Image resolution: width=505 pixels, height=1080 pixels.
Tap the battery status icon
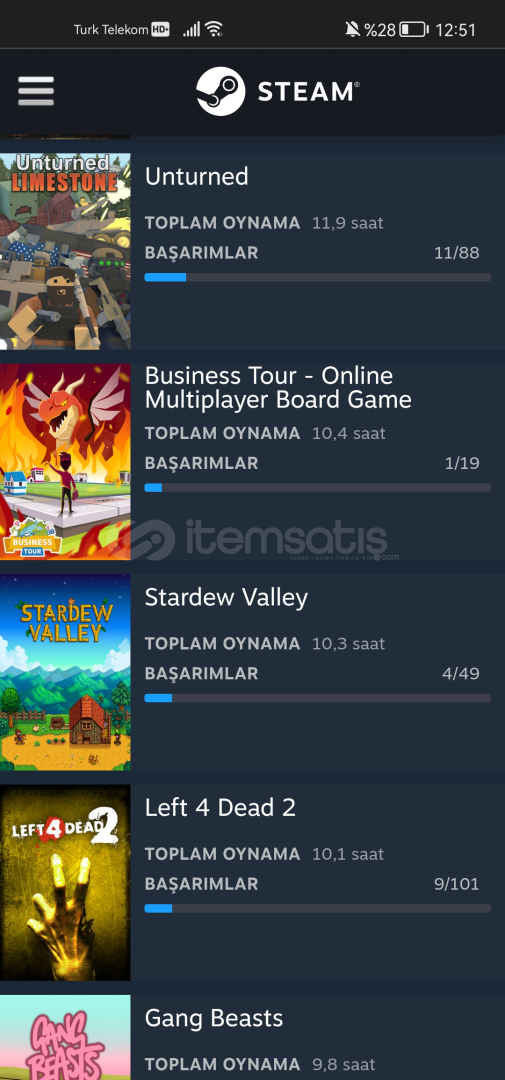[x=414, y=30]
